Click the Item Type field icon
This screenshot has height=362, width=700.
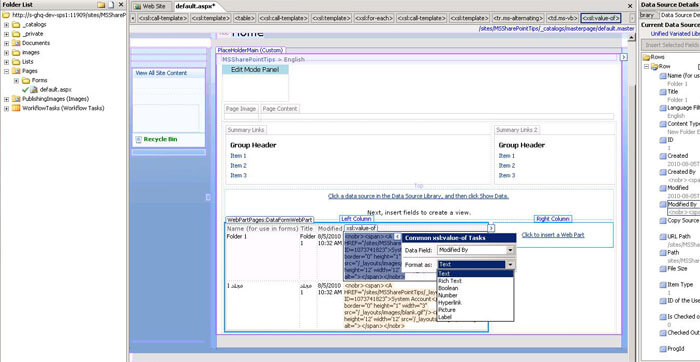(x=663, y=285)
